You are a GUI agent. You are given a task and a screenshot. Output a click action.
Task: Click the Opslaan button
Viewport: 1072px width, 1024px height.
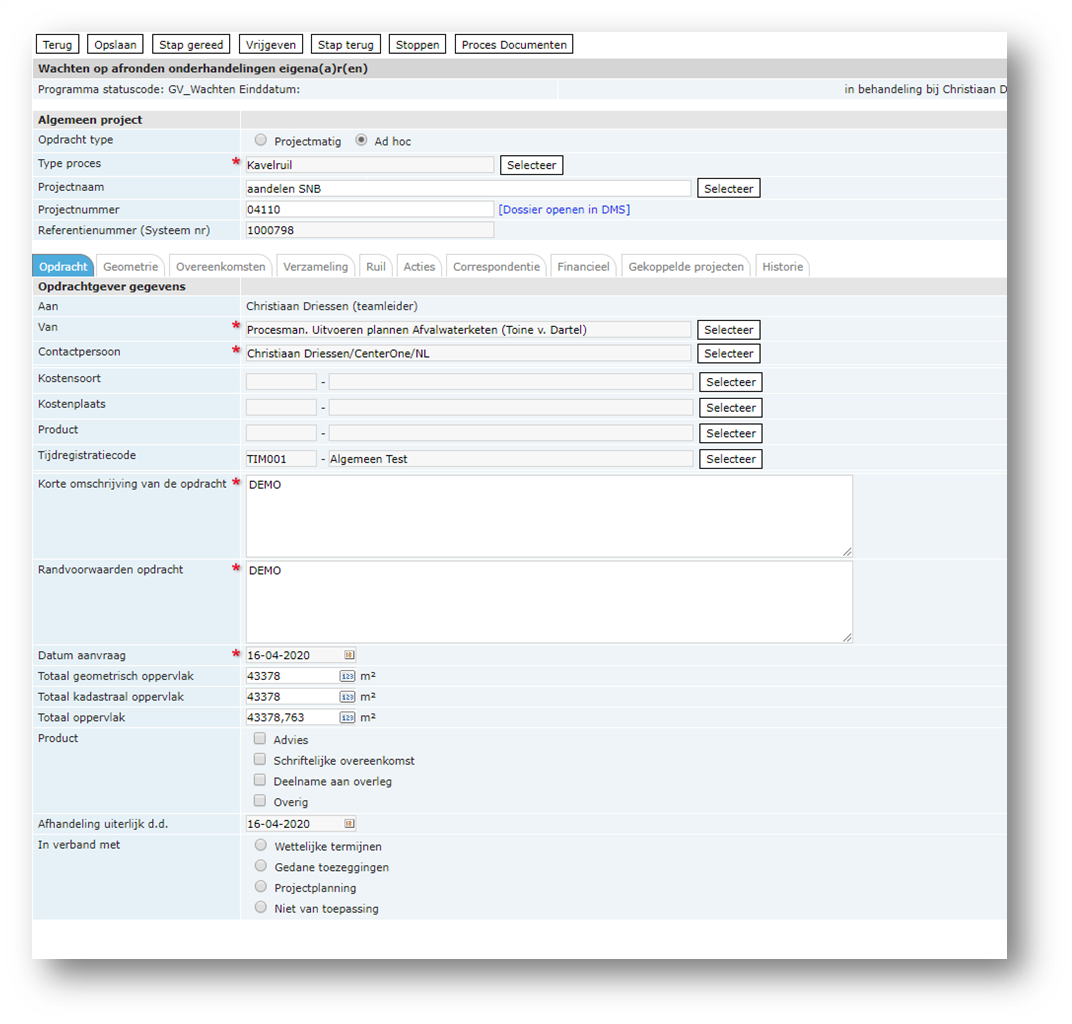coord(115,45)
